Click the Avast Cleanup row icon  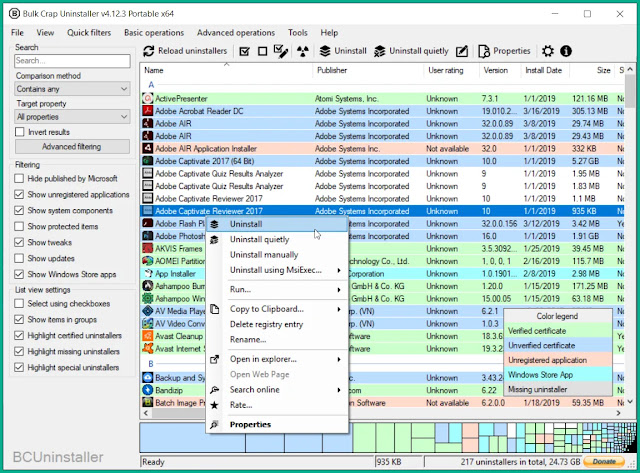pyautogui.click(x=148, y=336)
